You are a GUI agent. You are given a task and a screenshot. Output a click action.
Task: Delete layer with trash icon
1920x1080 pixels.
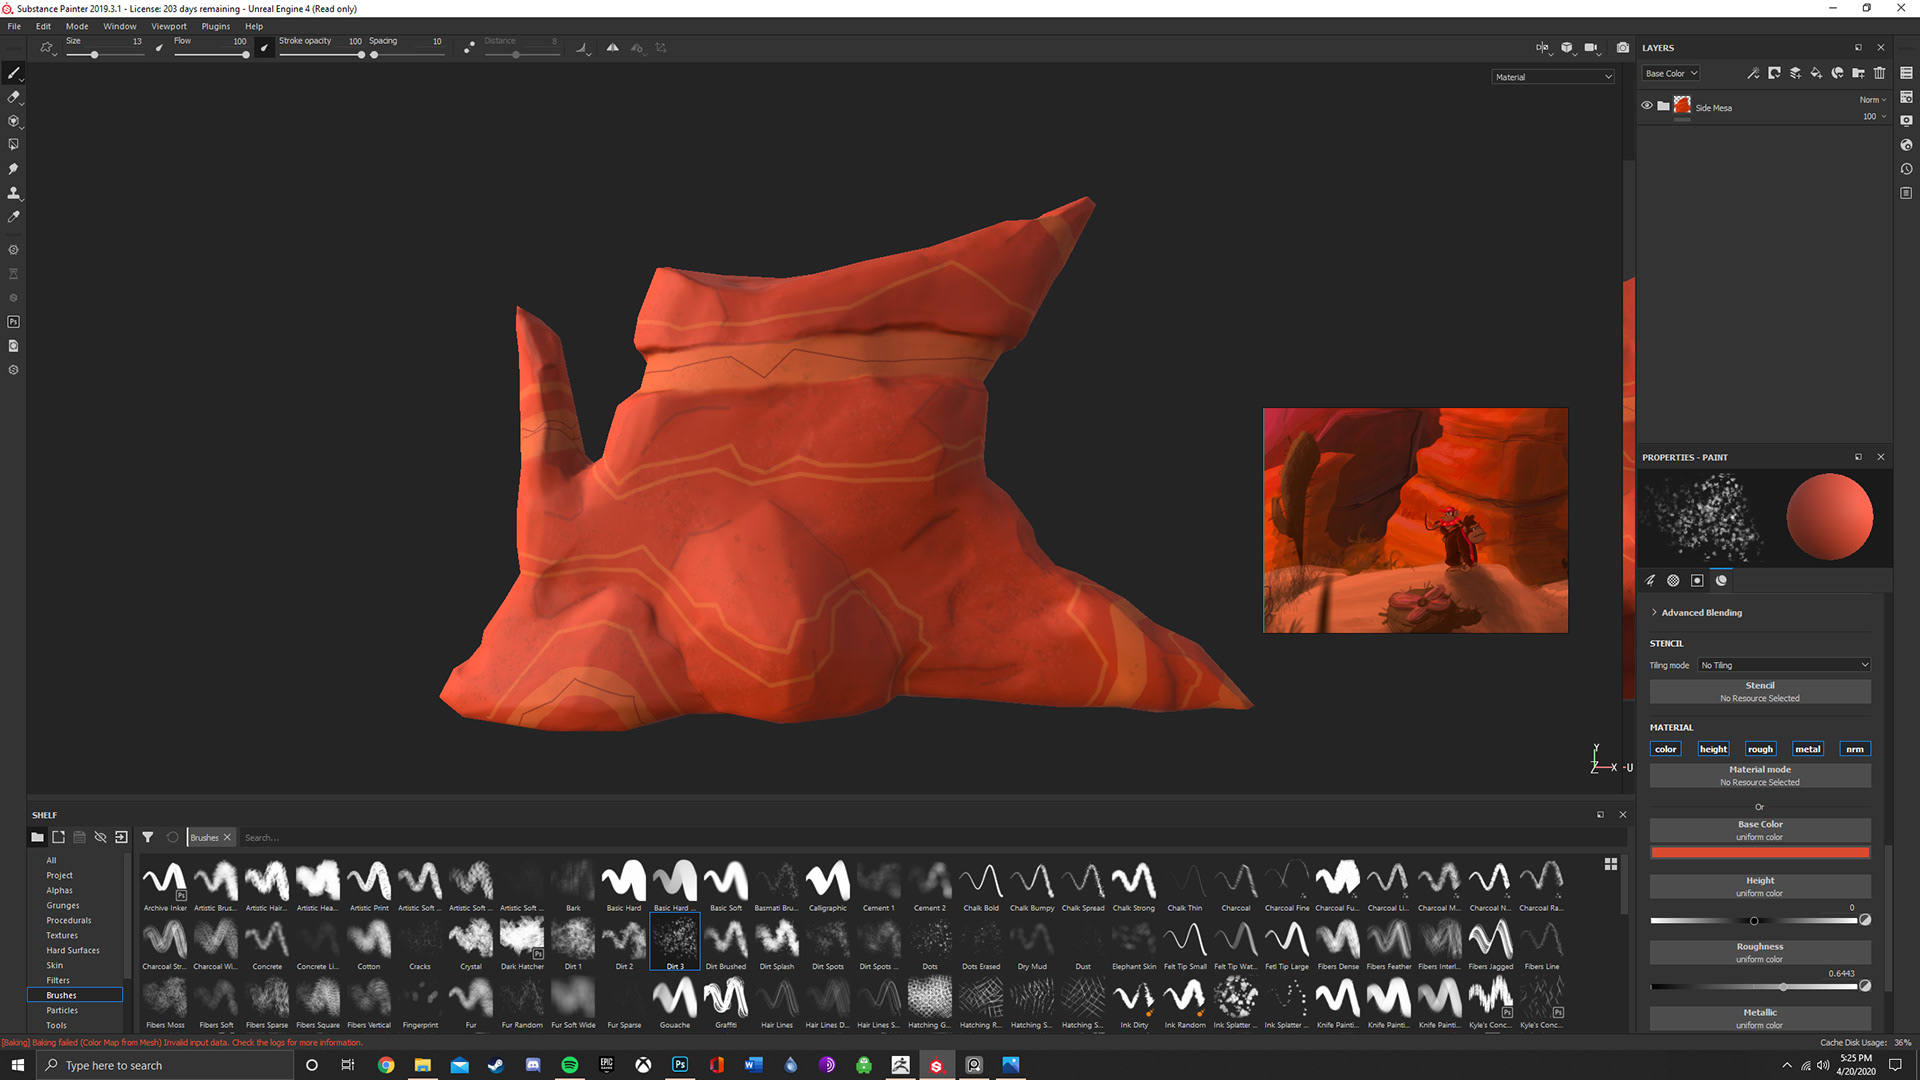(x=1879, y=73)
